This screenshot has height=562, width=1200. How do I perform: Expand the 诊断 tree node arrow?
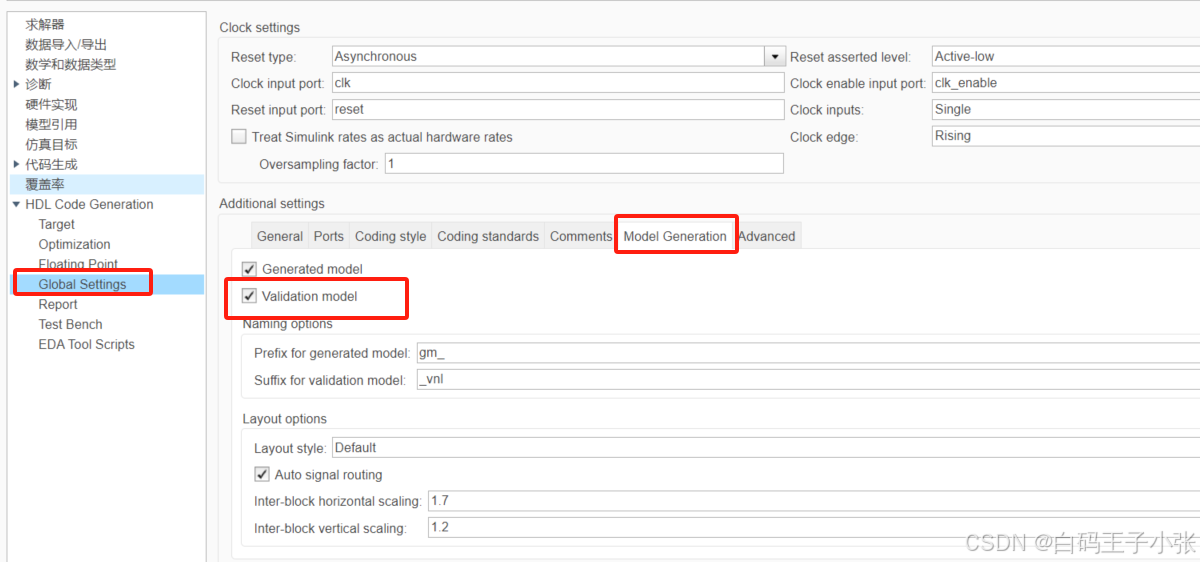click(16, 84)
